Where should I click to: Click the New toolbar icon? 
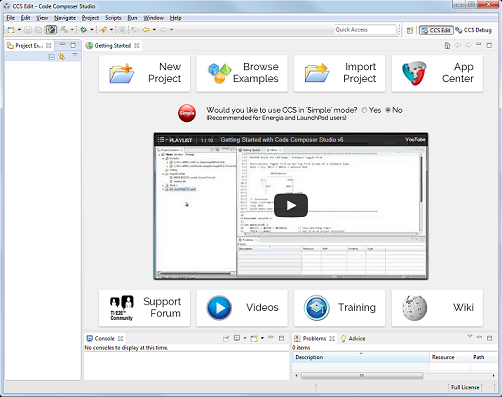point(11,30)
